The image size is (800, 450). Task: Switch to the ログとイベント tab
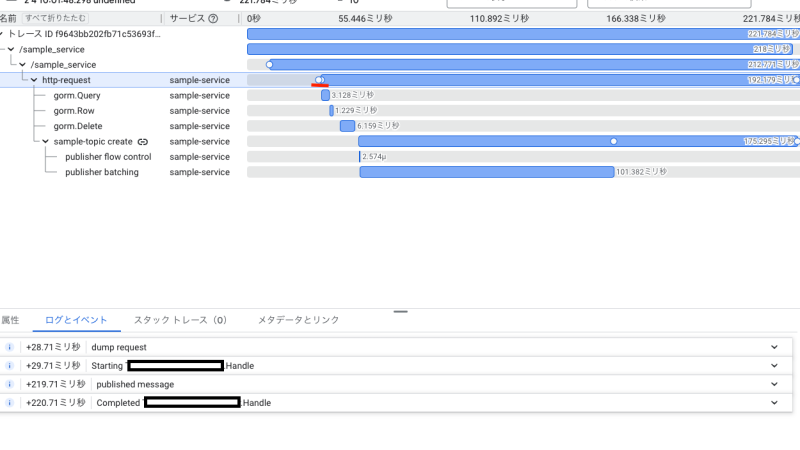pyautogui.click(x=76, y=320)
